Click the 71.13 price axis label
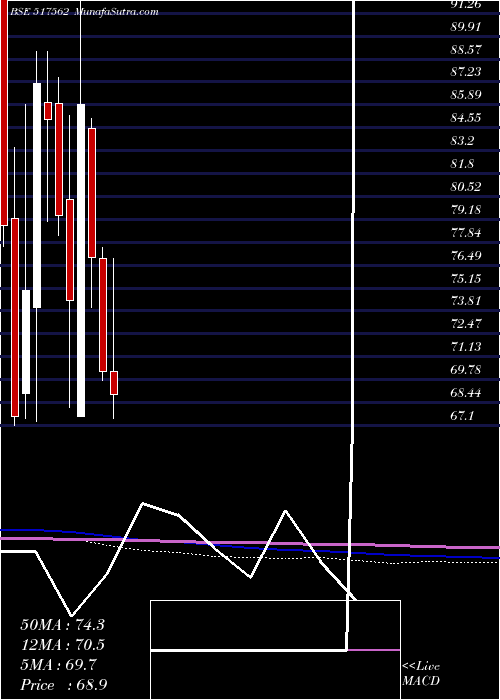500x700 pixels. tap(466, 346)
